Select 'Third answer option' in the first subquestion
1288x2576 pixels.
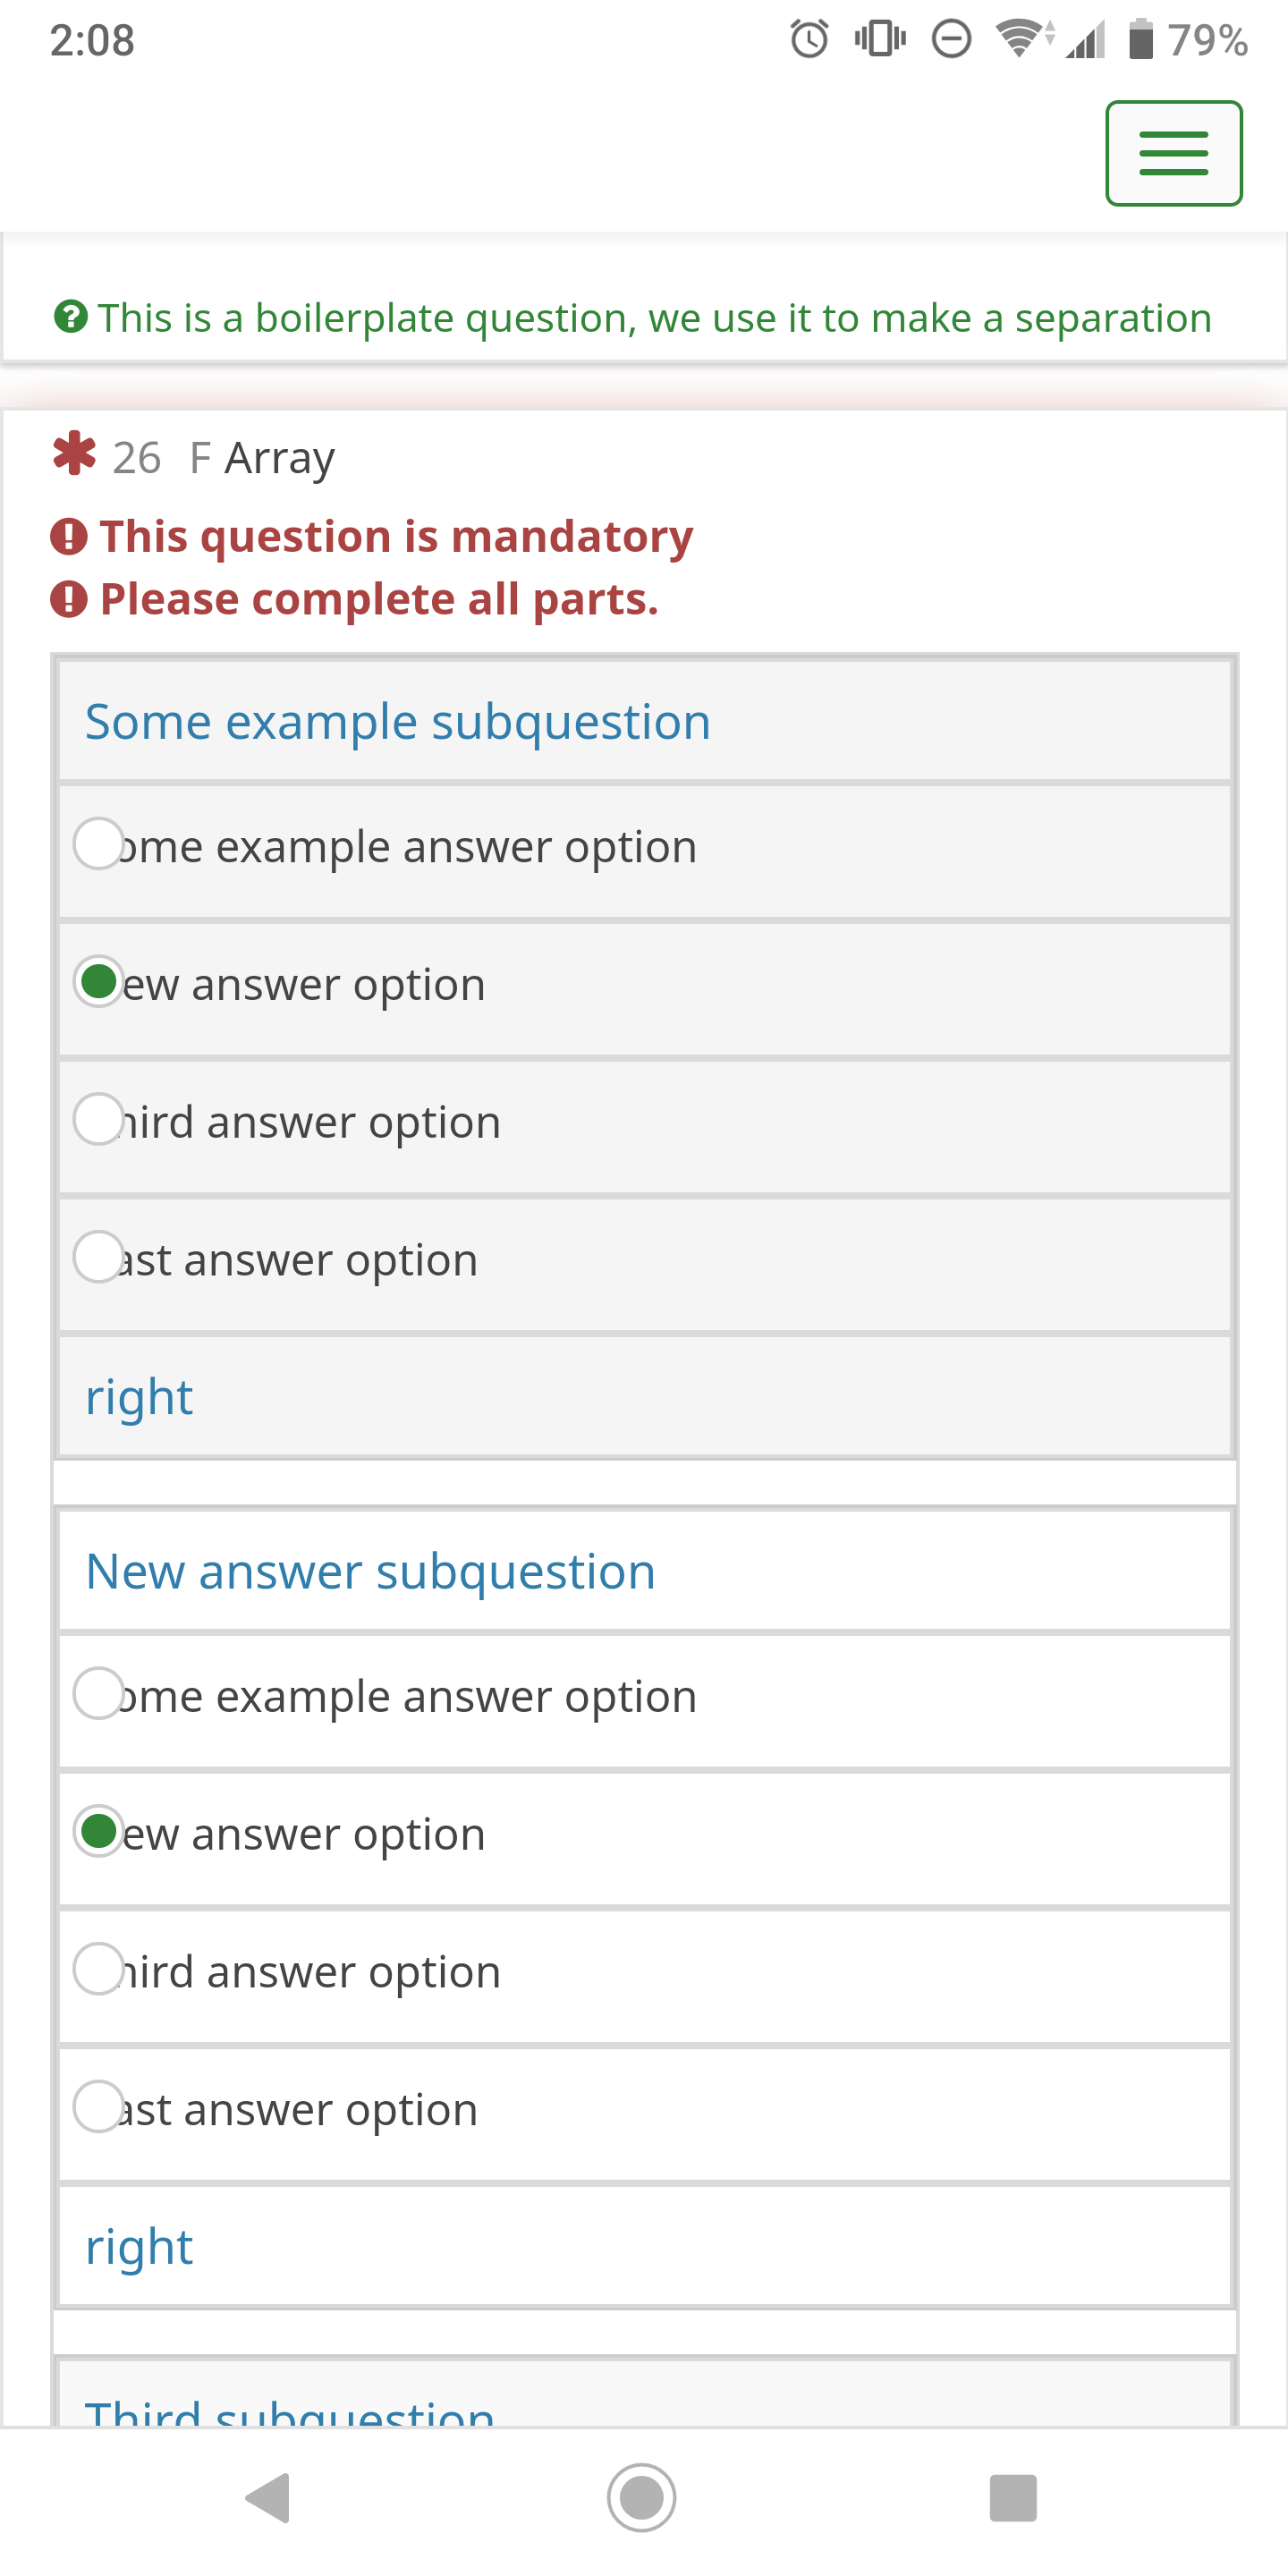[98, 1119]
